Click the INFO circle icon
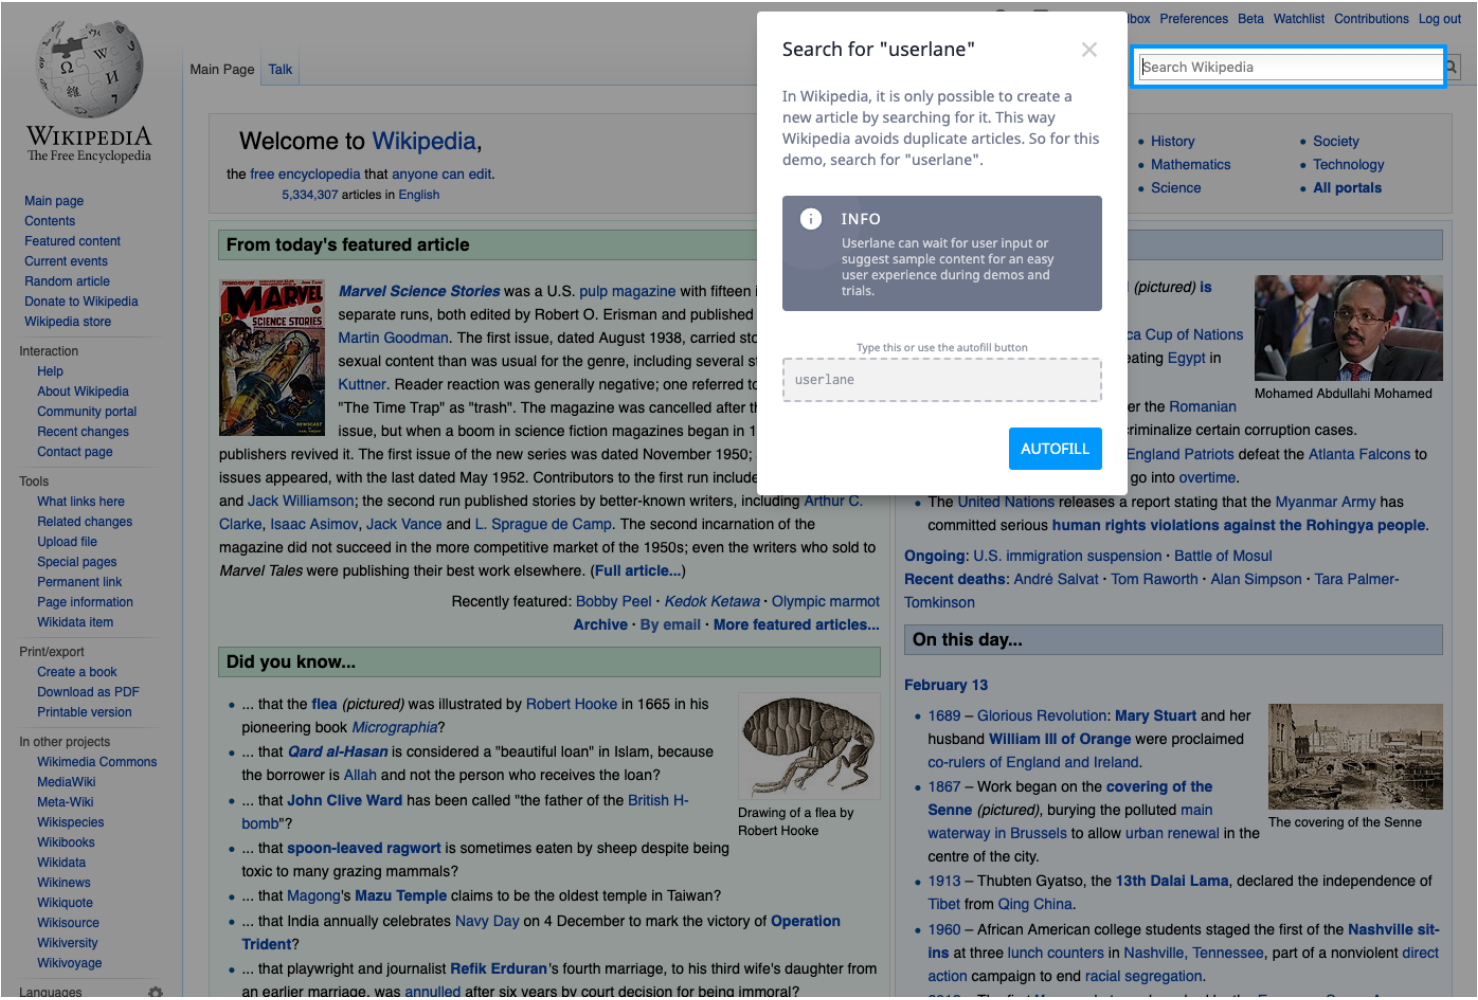 (x=811, y=219)
